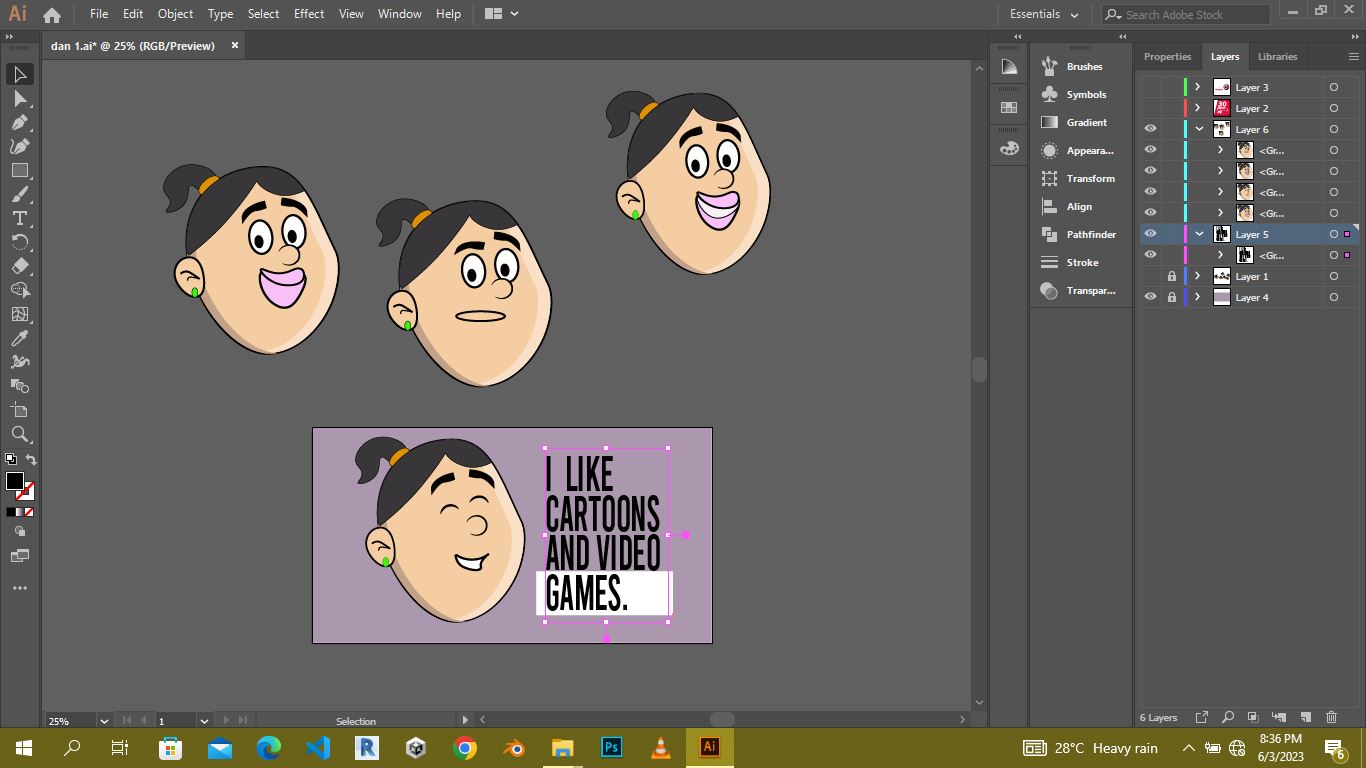
Task: Select the Zoom tool
Action: pos(19,434)
